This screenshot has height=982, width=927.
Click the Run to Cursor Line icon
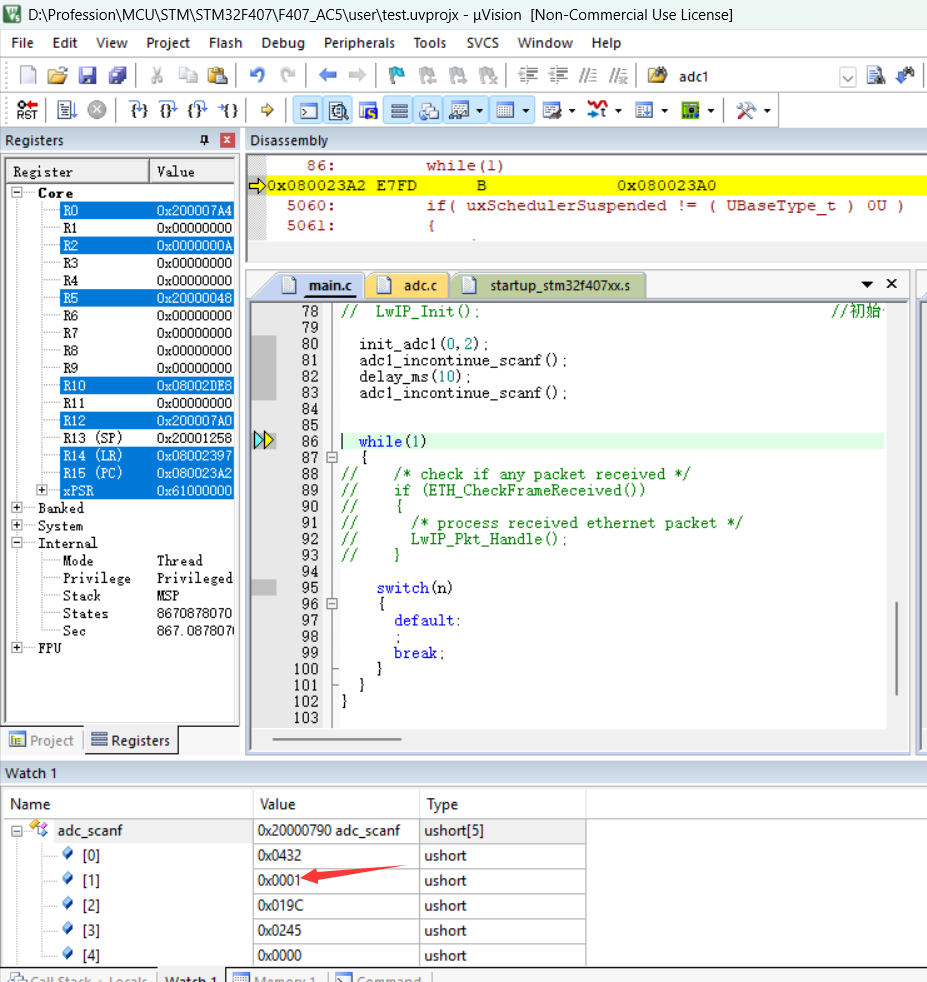click(227, 110)
